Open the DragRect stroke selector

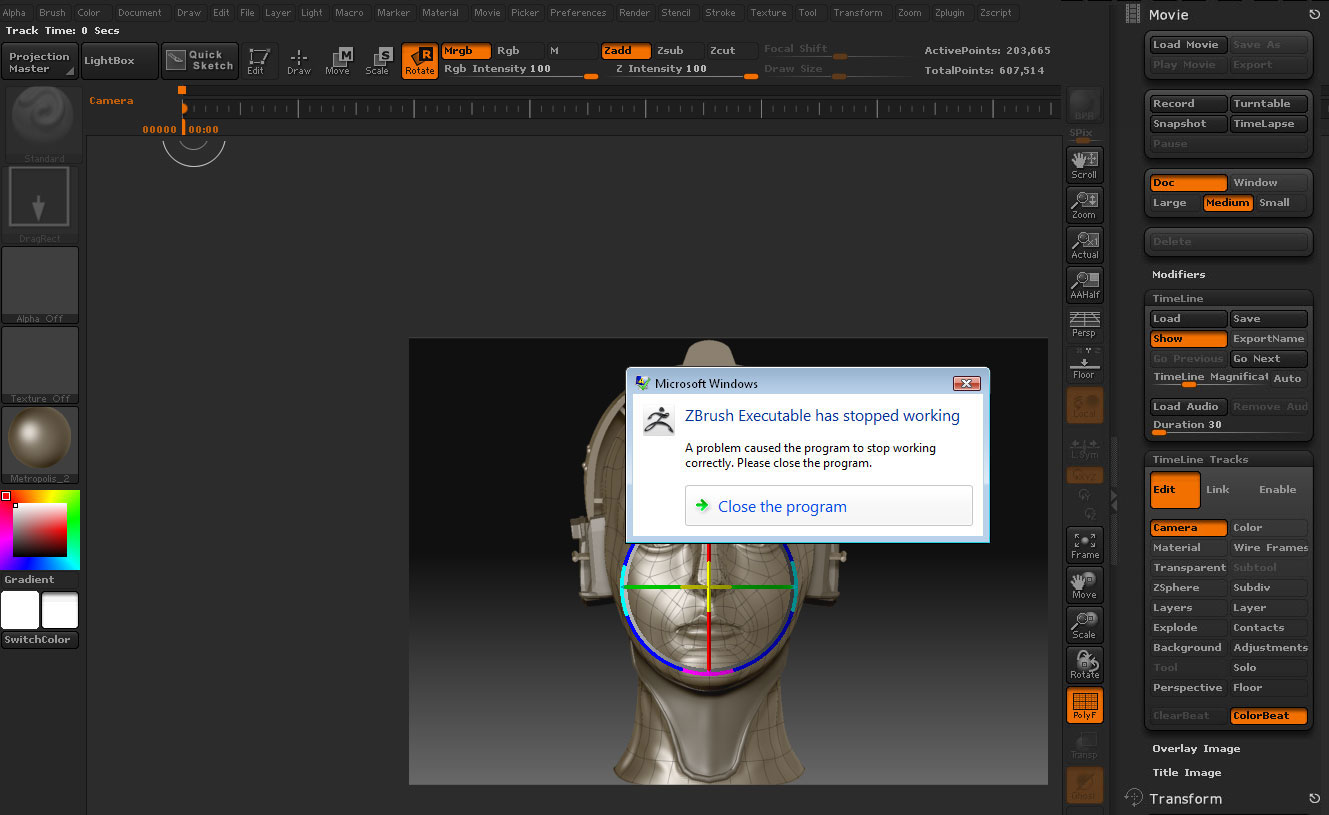(x=39, y=205)
